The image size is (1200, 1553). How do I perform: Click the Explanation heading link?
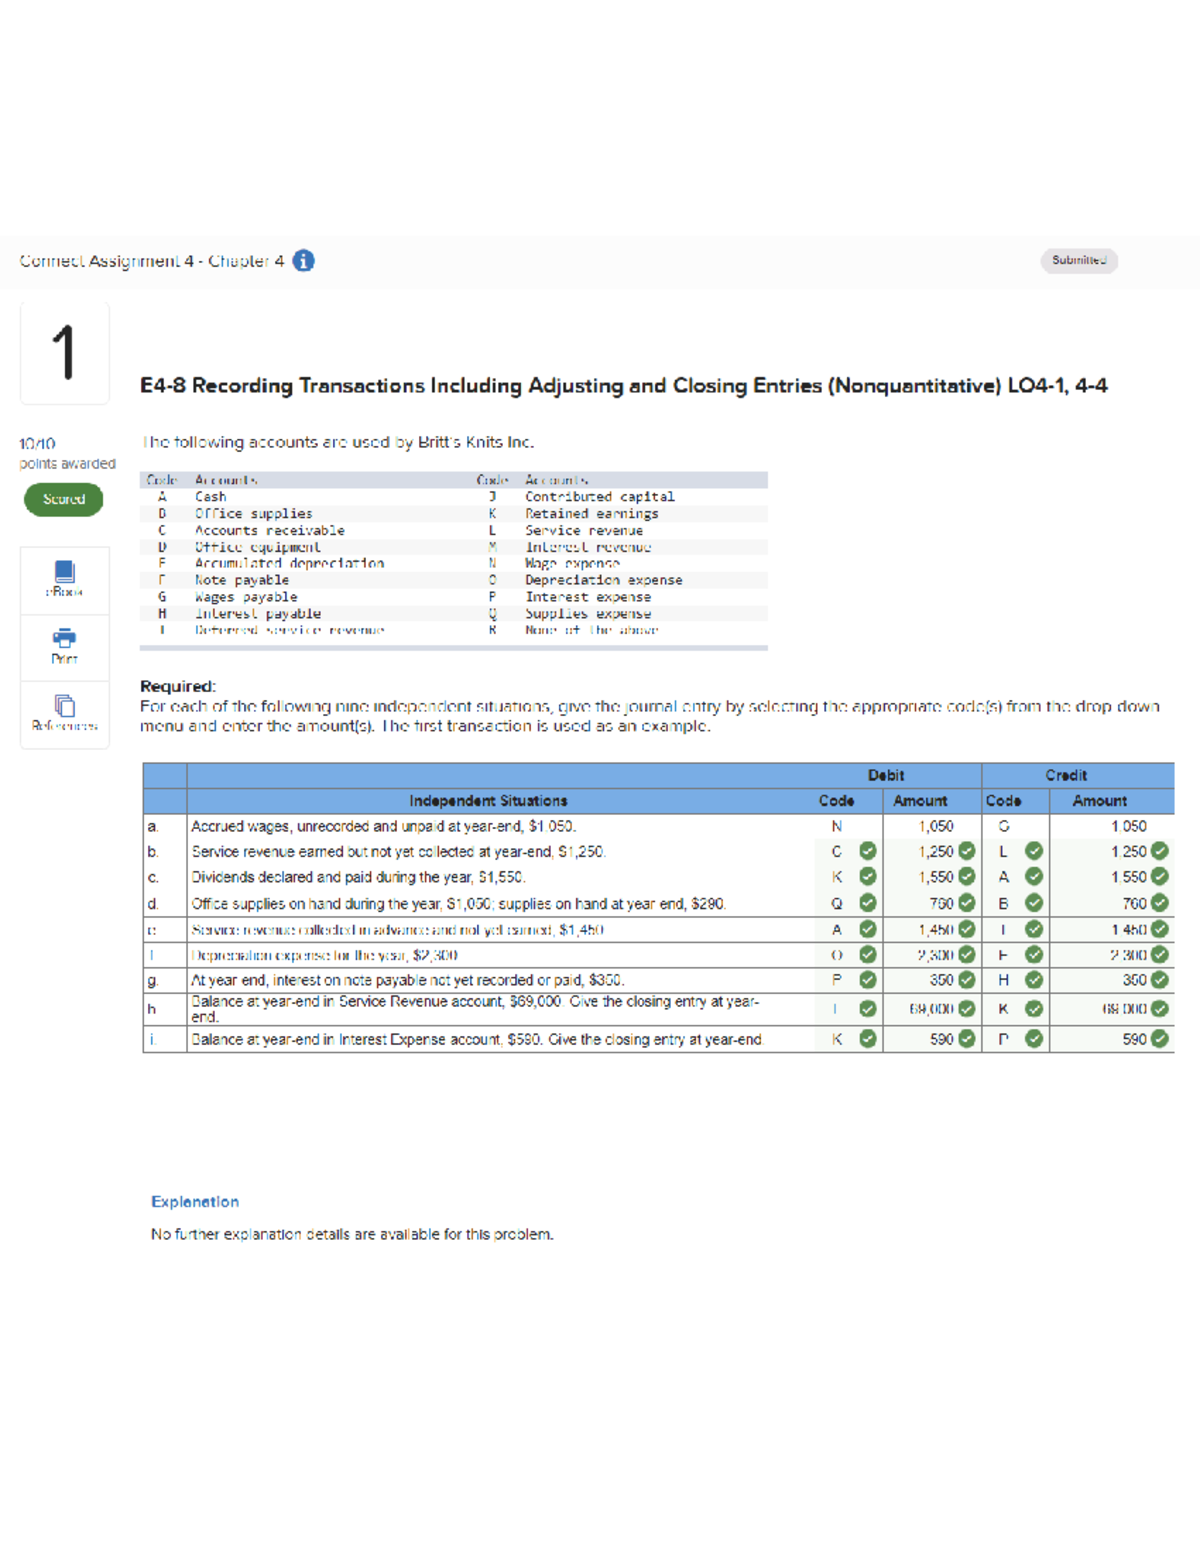tap(194, 1202)
